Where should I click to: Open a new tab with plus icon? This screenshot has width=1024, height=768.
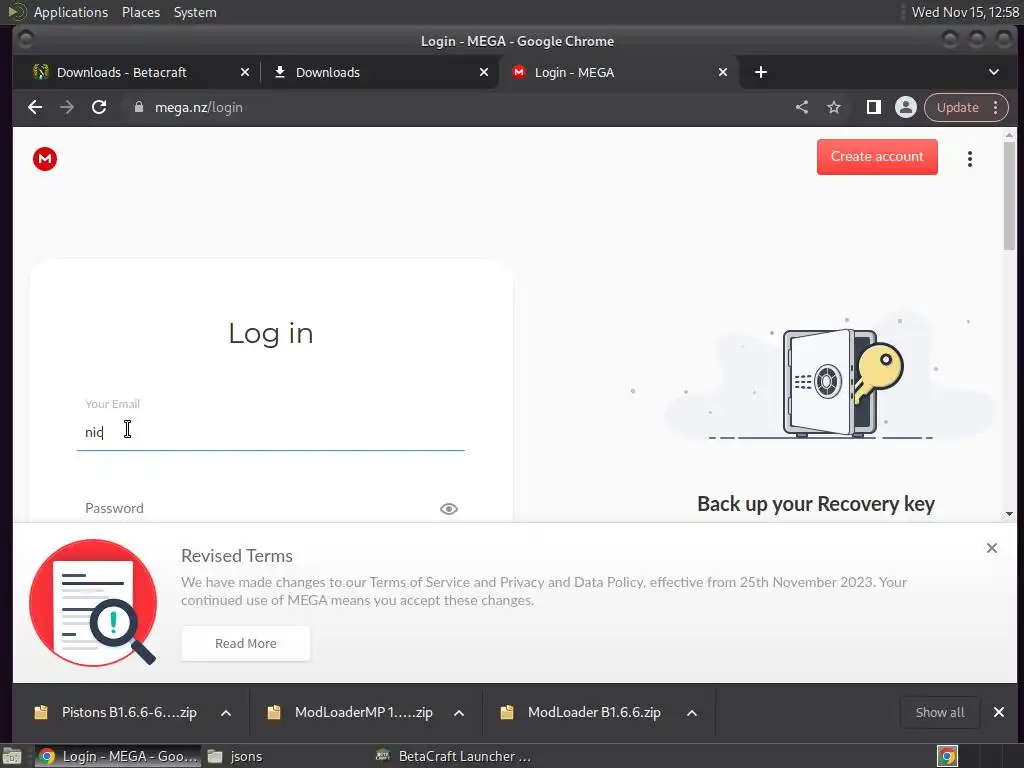click(761, 72)
